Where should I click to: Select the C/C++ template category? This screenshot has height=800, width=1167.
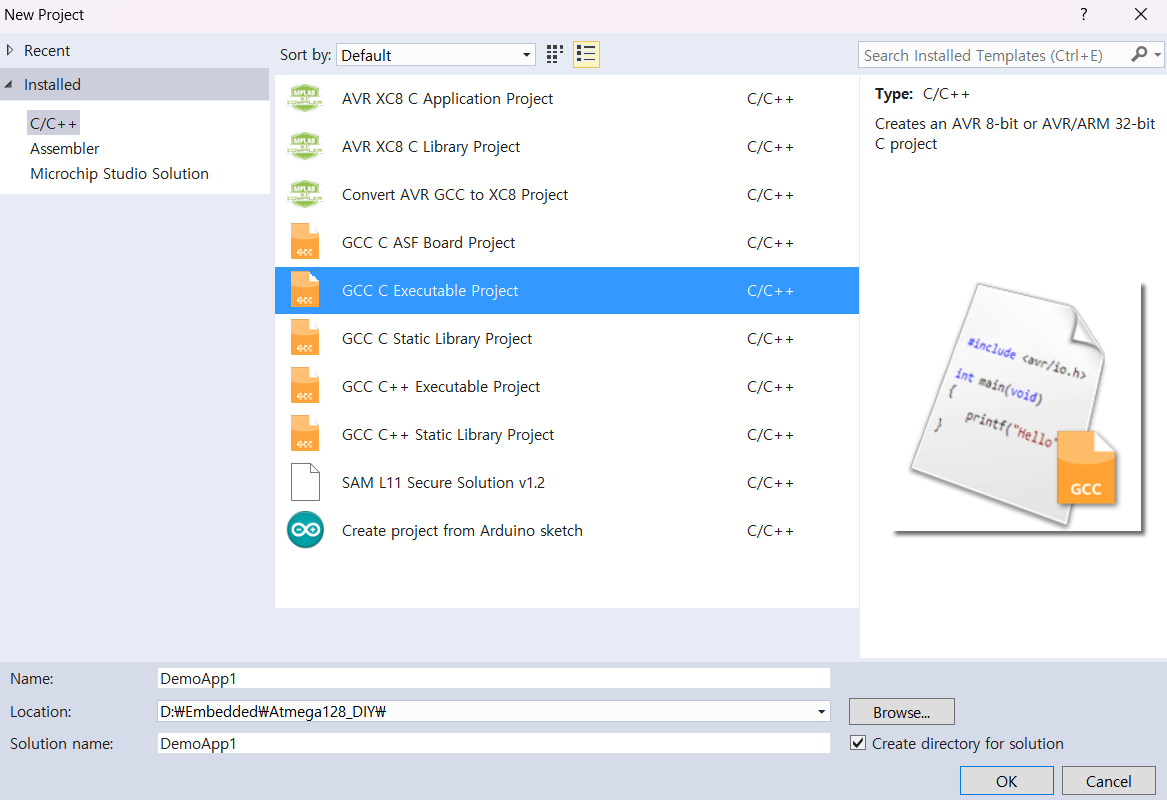tap(54, 124)
